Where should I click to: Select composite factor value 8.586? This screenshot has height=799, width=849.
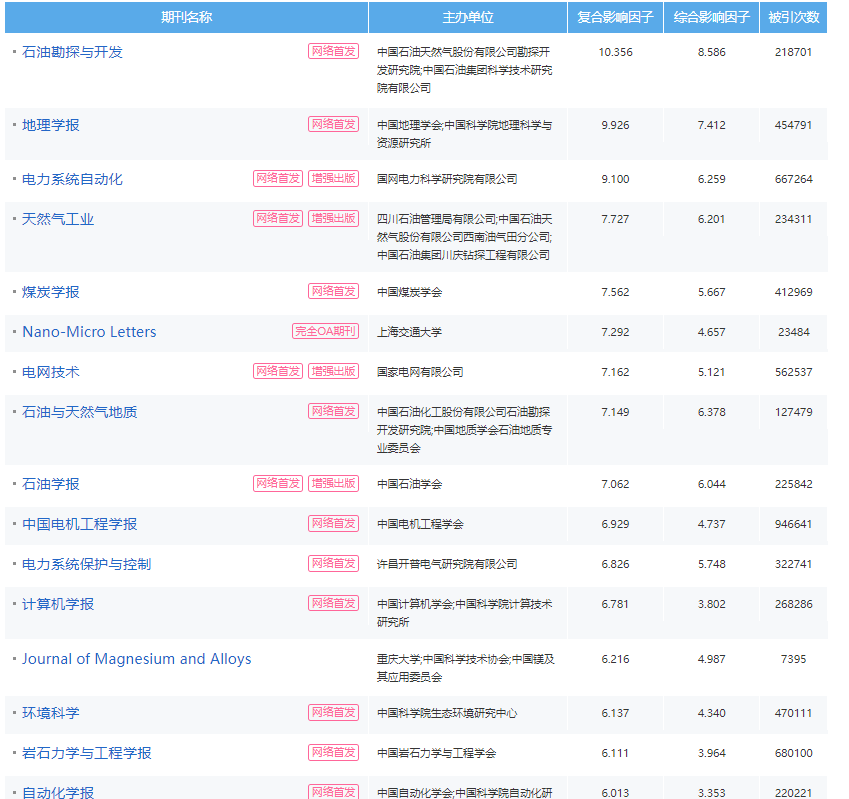pyautogui.click(x=711, y=52)
